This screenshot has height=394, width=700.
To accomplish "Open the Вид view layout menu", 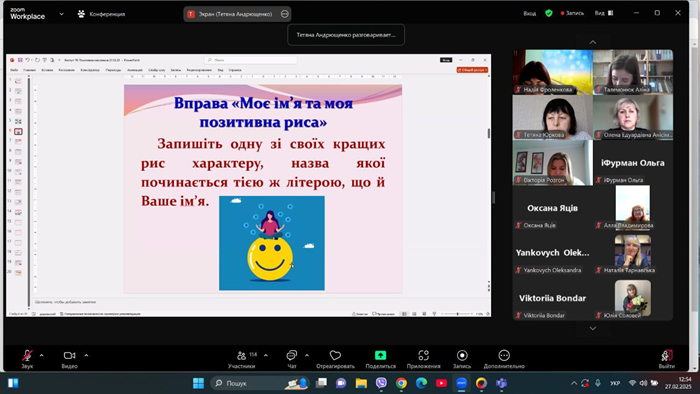I will 604,13.
